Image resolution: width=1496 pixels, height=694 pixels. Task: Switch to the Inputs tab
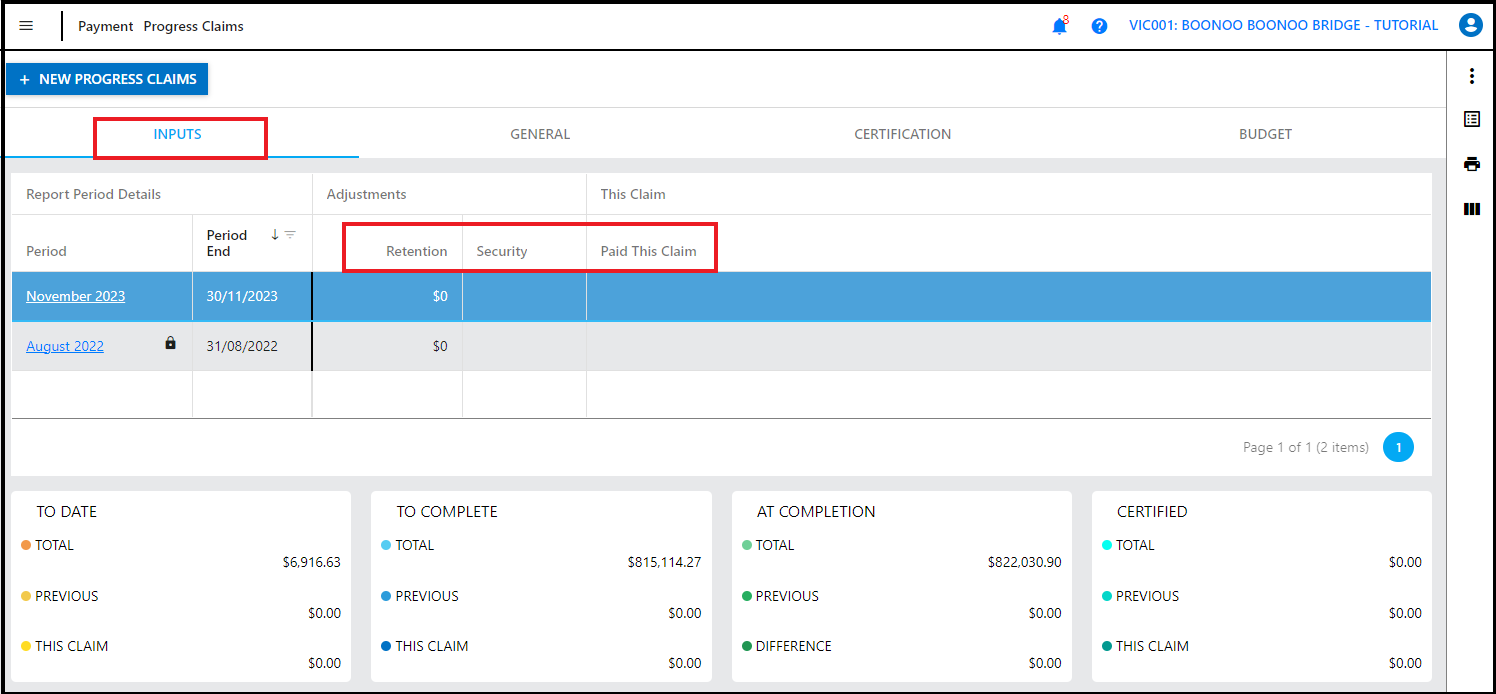point(178,134)
